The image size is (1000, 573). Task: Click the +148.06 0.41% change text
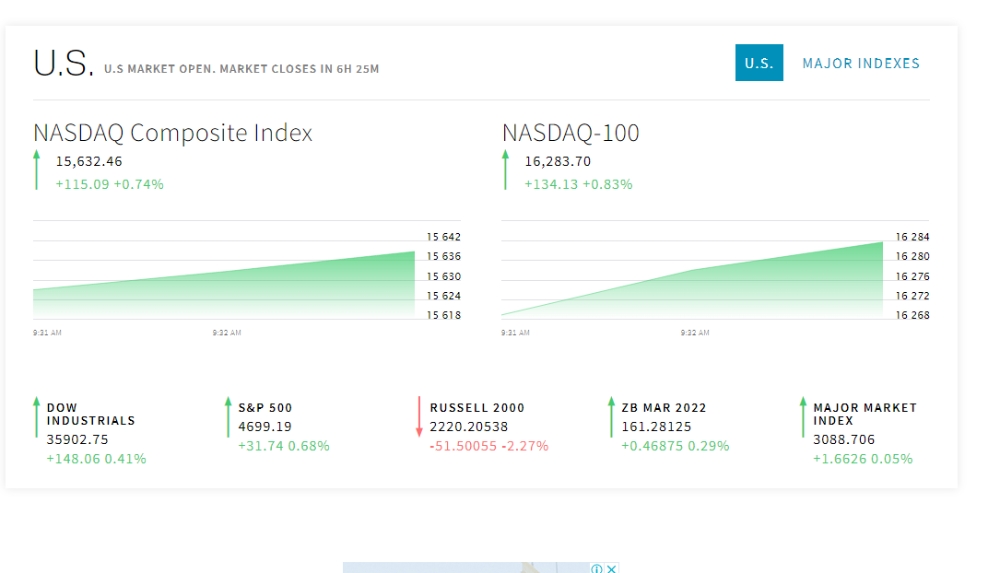click(96, 459)
